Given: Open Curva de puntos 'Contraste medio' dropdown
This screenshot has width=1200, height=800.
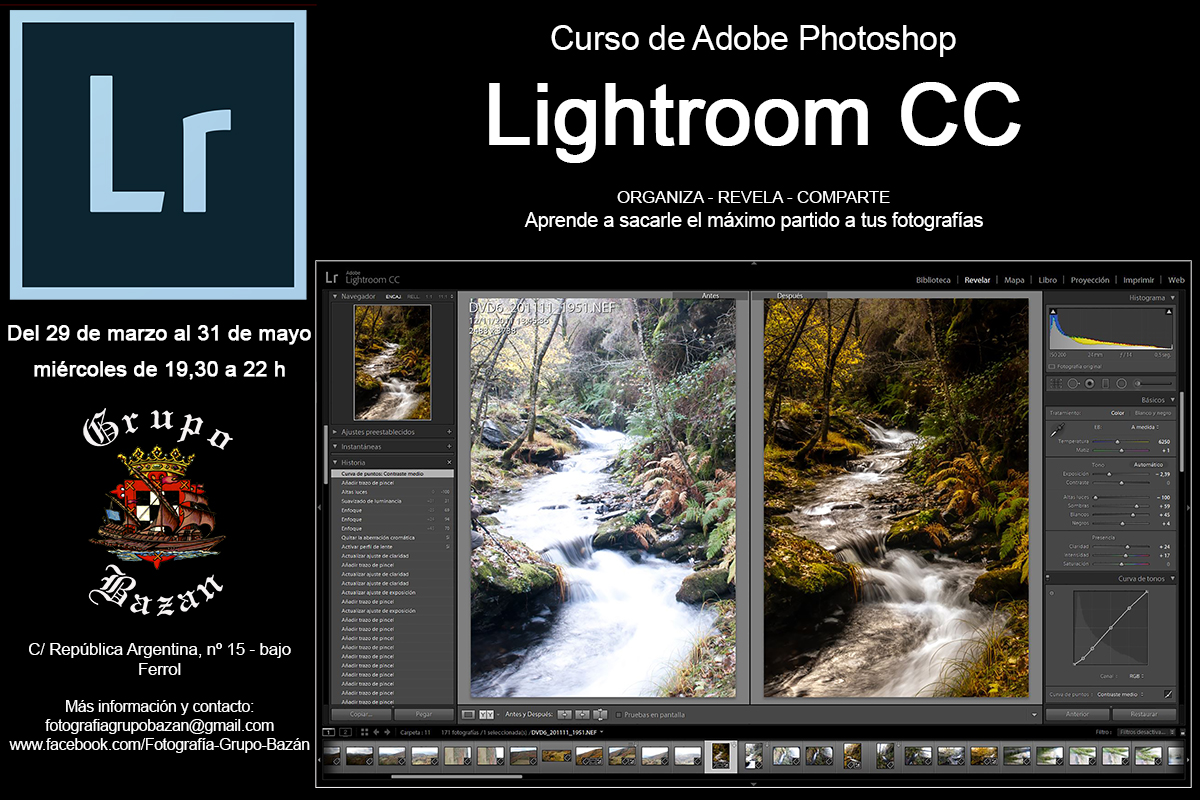Looking at the screenshot, I should coord(1120,694).
